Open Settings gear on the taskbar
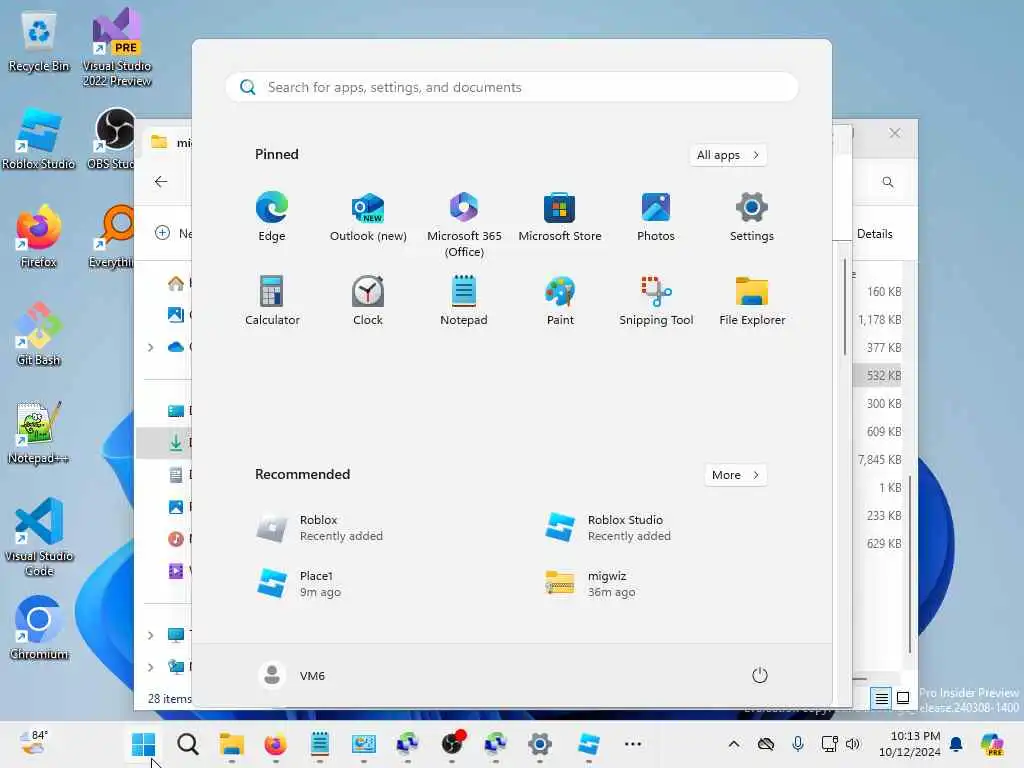Image resolution: width=1024 pixels, height=768 pixels. [539, 744]
